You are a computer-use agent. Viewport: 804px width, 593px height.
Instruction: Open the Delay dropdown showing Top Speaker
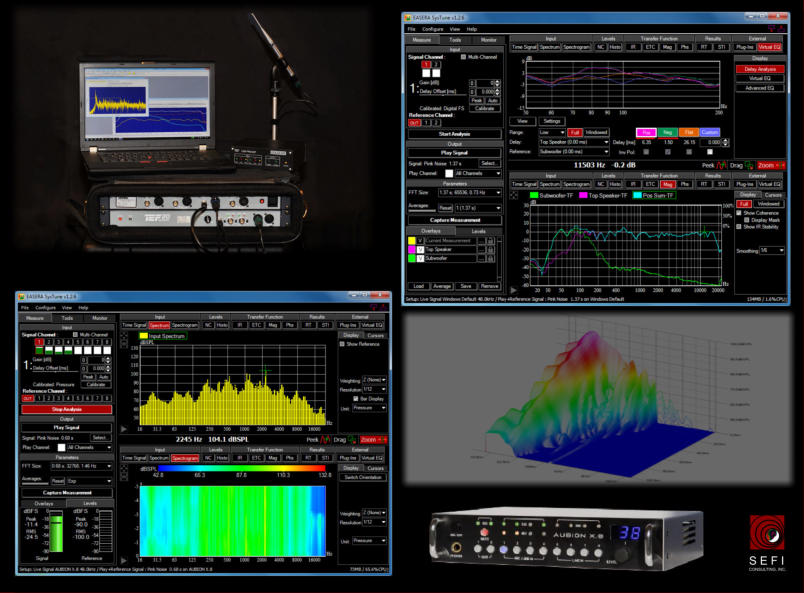(x=573, y=142)
